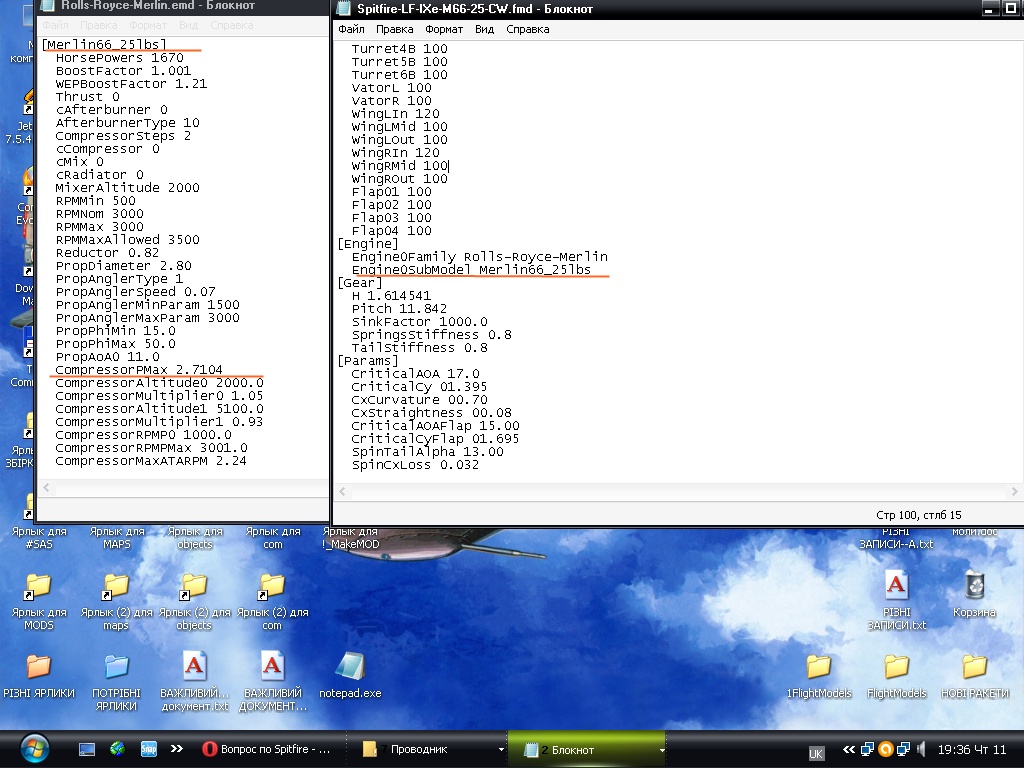Switch to Opera 'Вопрос по Spitfire' taskbar button
This screenshot has width=1024, height=768.
coord(266,749)
